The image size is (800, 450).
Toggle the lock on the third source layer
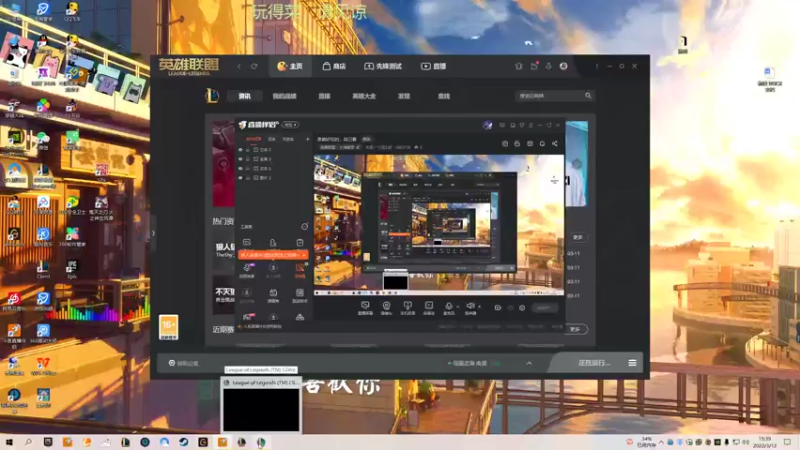[248, 168]
